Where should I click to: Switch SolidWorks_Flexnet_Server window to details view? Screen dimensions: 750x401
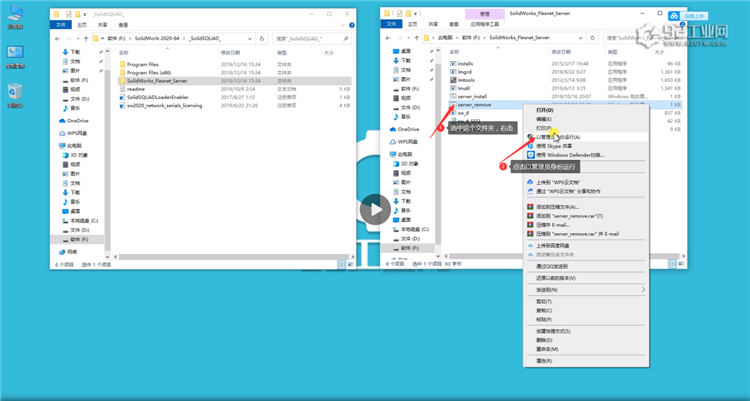(x=673, y=264)
